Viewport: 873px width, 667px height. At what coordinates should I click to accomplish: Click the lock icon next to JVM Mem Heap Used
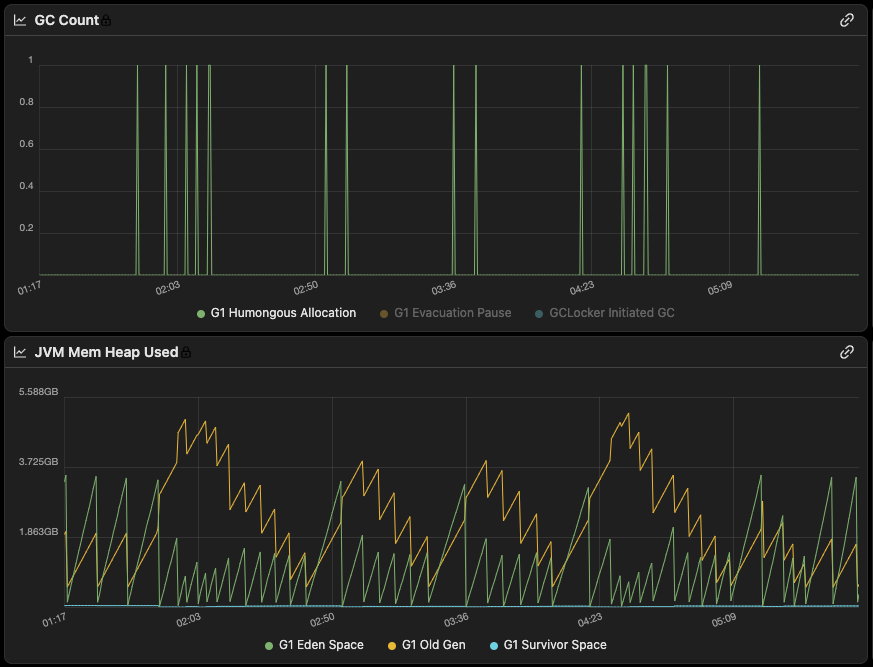[186, 352]
